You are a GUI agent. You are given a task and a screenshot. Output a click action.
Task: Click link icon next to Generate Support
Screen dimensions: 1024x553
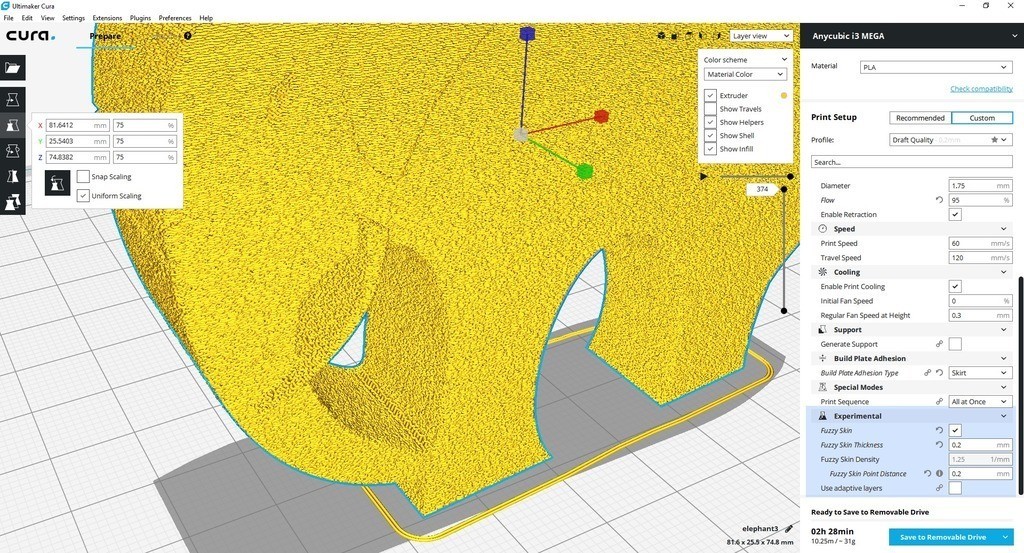[939, 344]
